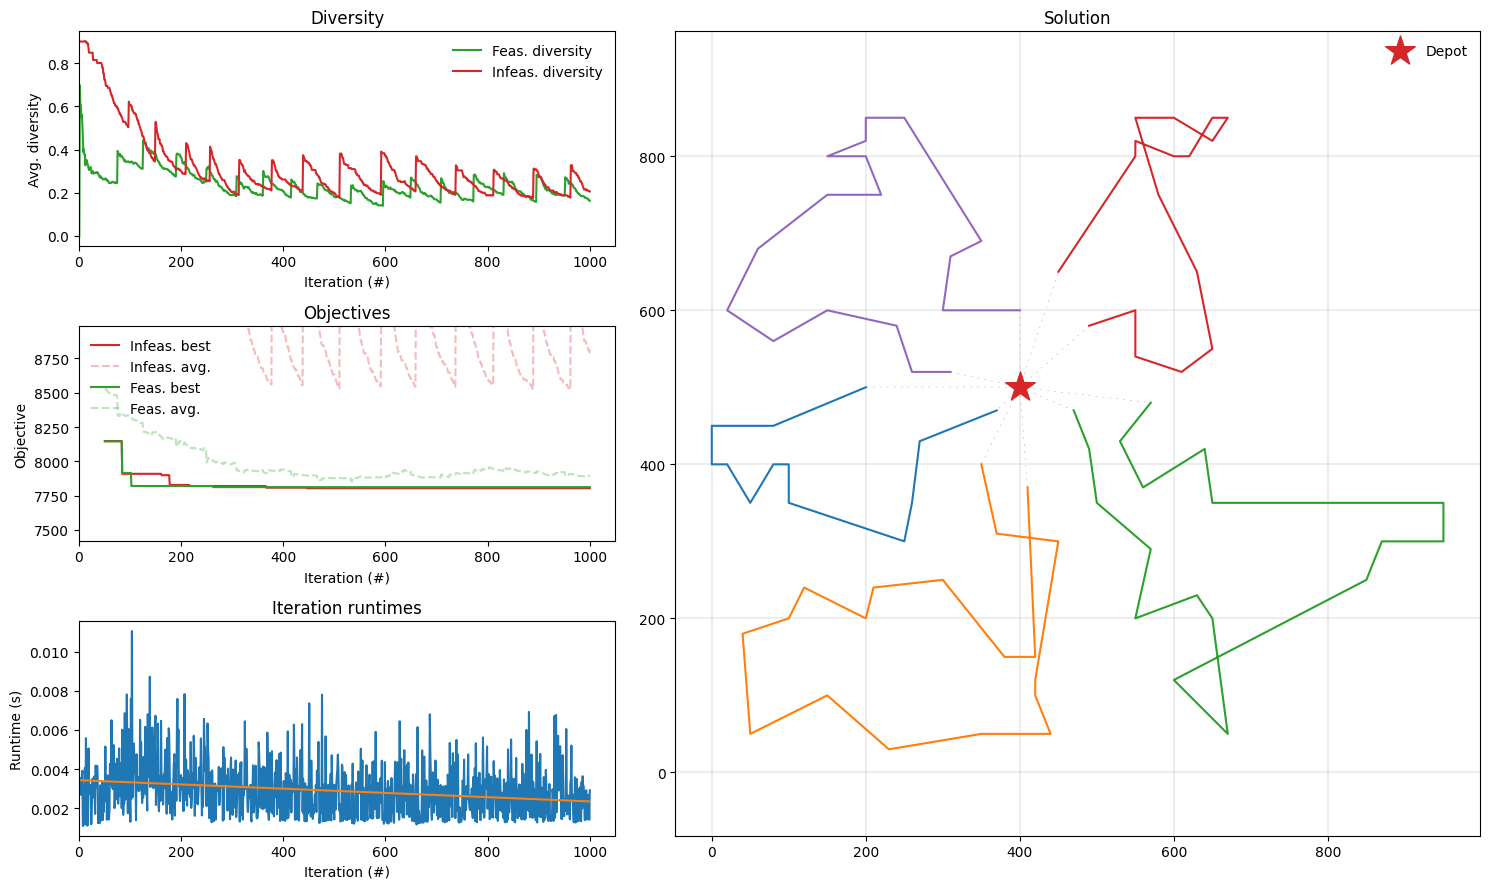Click the purple route line on the solution map
The image size is (1490, 889).
pos(943,180)
